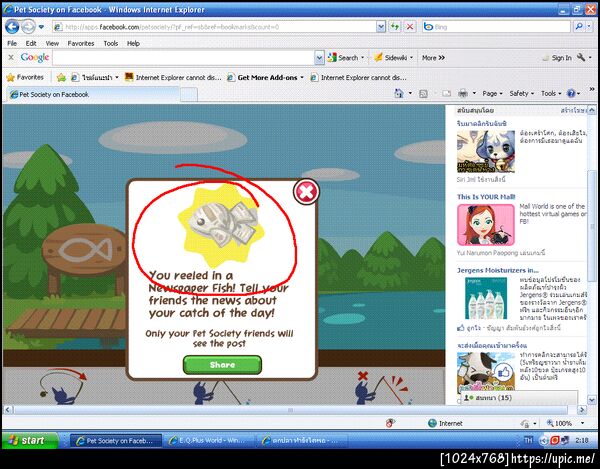600x469 pixels.
Task: Click the cast line tutorial cat icon
Action: tap(63, 386)
